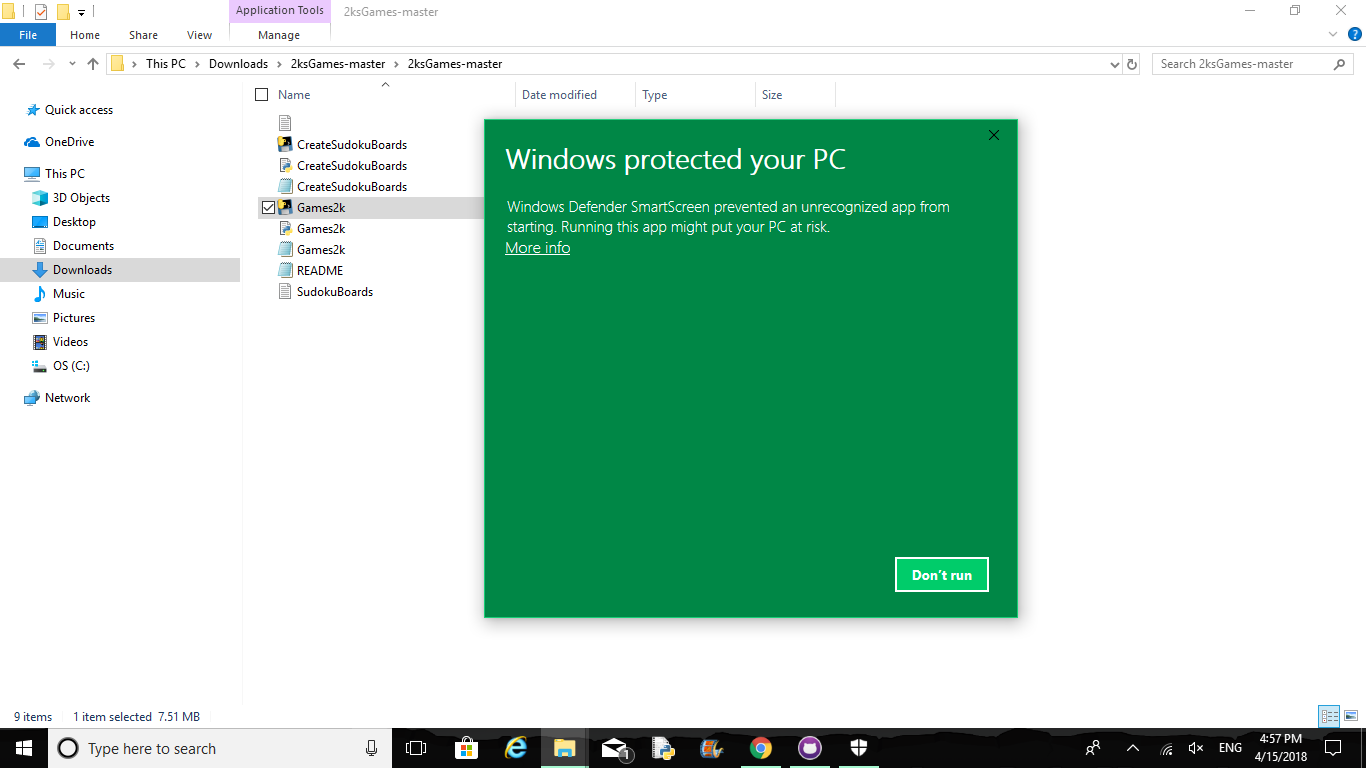The height and width of the screenshot is (768, 1366).
Task: Click the More info link
Action: pos(537,247)
